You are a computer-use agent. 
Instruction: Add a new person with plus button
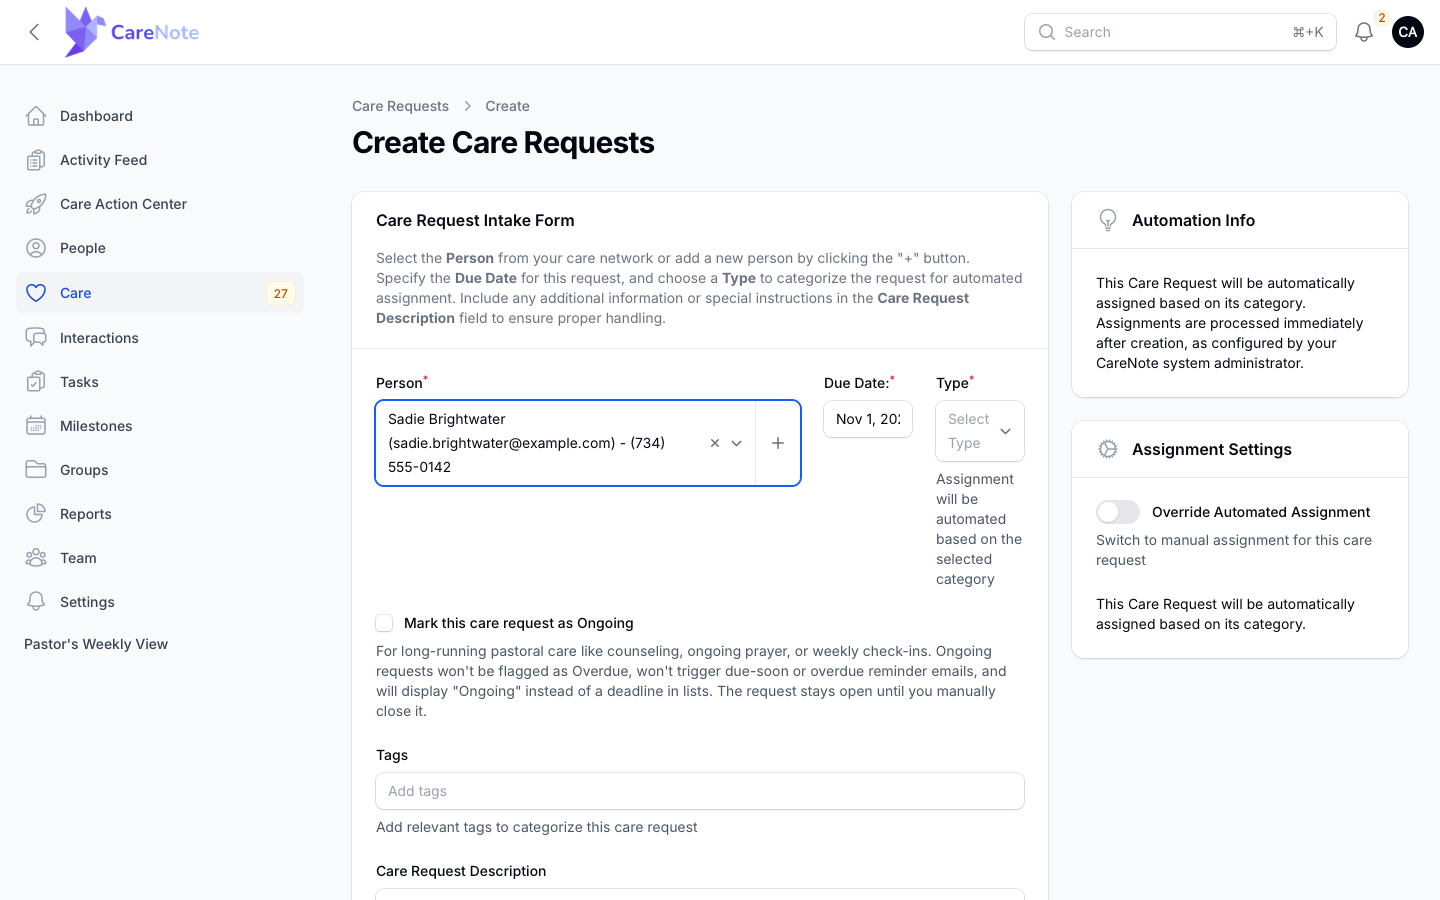click(778, 443)
